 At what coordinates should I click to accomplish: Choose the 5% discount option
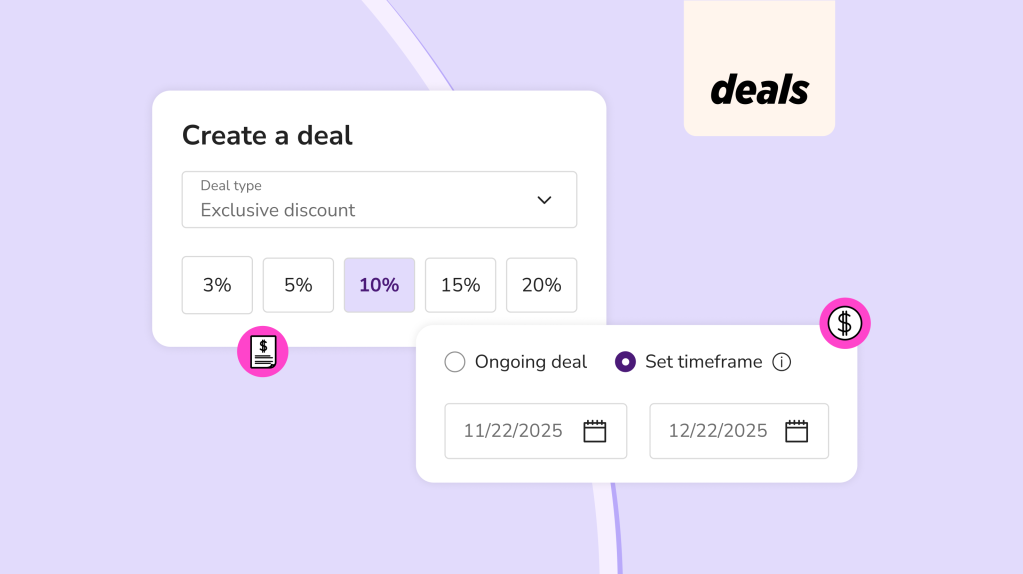pyautogui.click(x=298, y=285)
